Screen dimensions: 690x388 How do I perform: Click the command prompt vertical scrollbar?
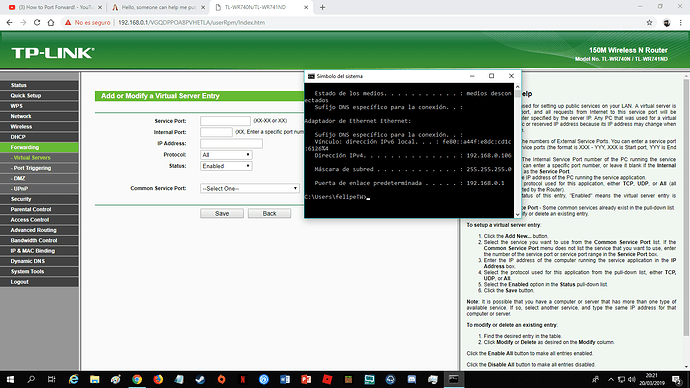pos(518,150)
